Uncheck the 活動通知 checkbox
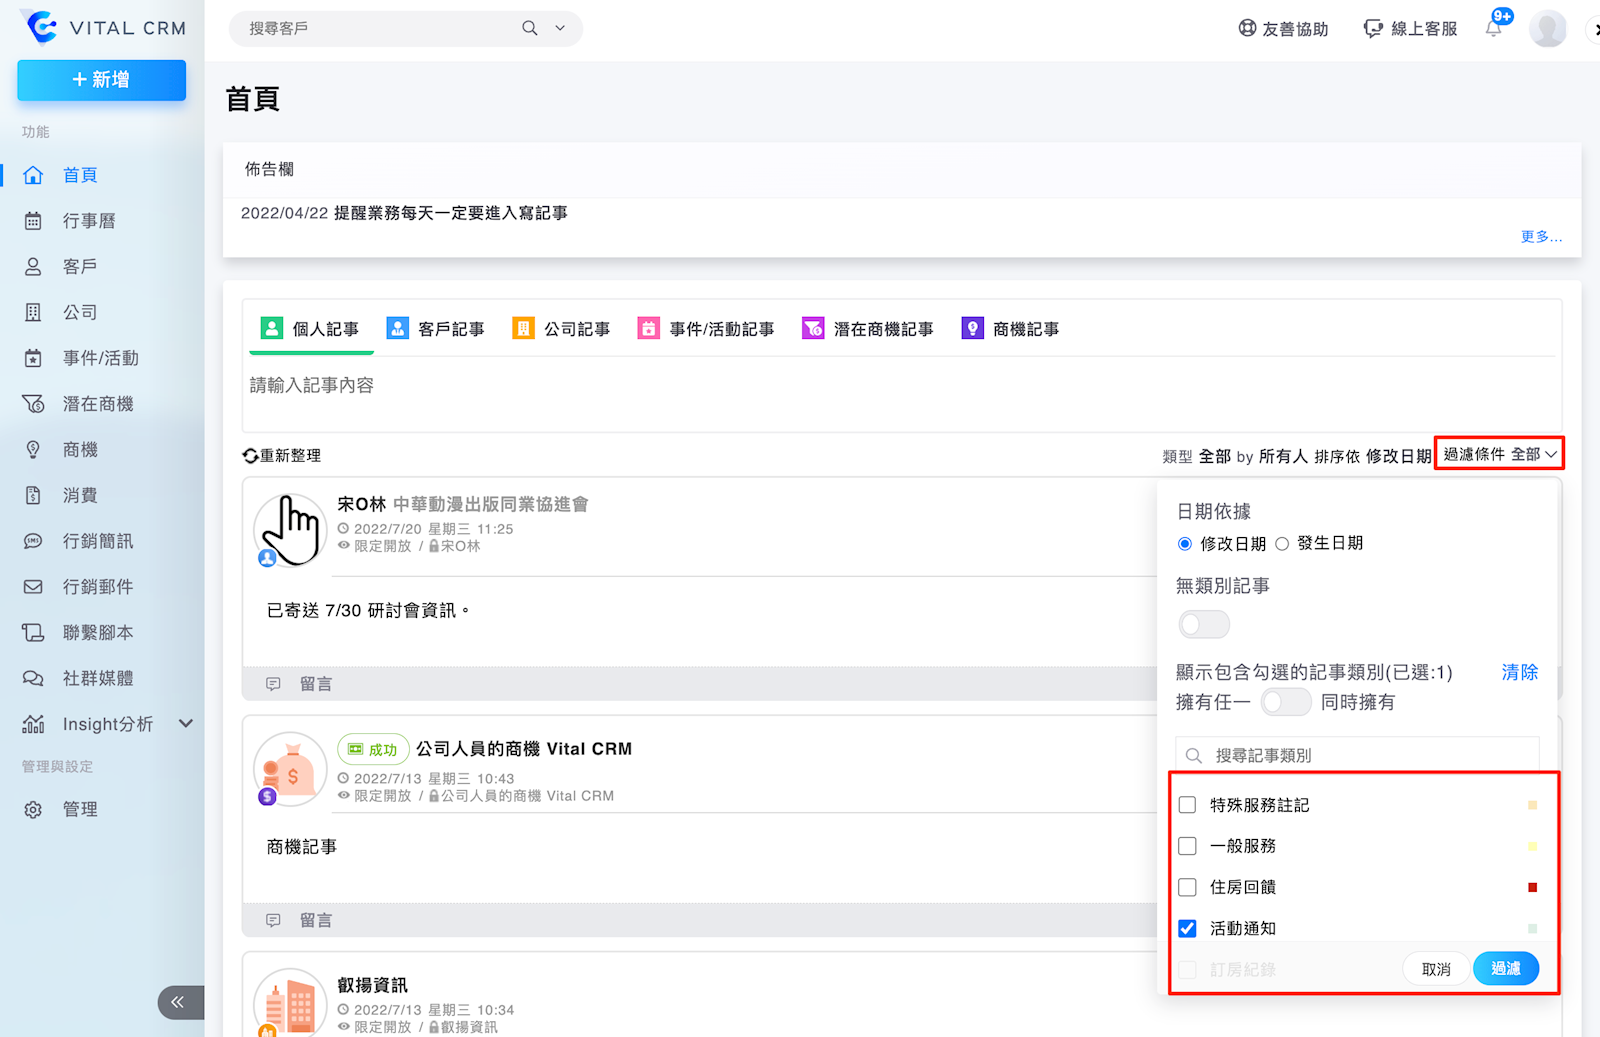 [x=1187, y=928]
